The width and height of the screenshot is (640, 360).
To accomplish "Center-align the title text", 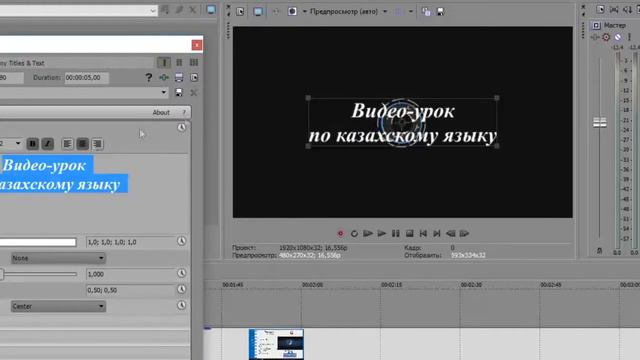I will click(82, 144).
